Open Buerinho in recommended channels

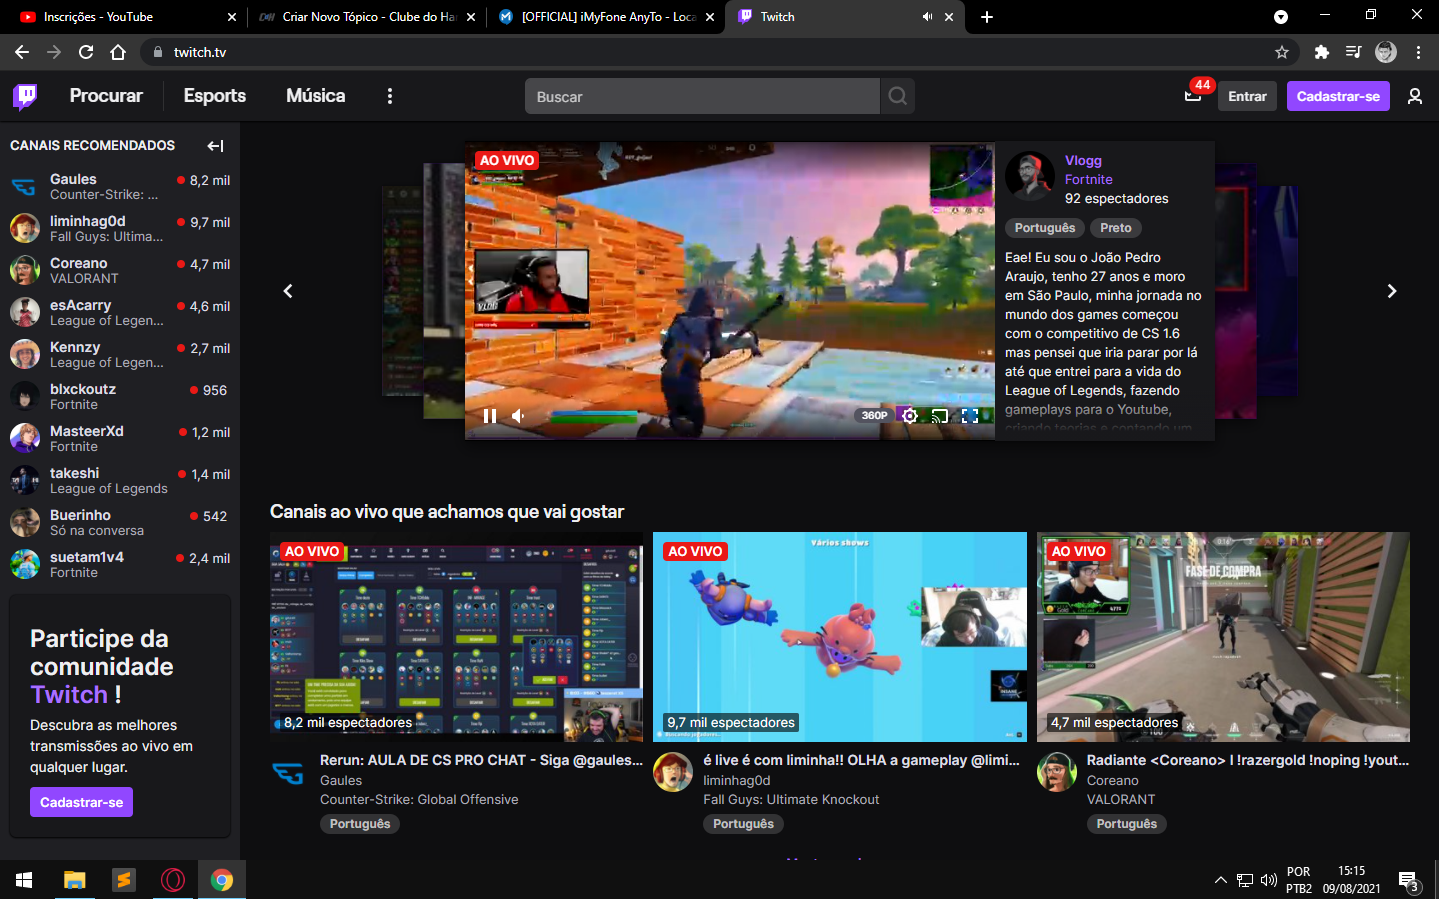(x=120, y=522)
